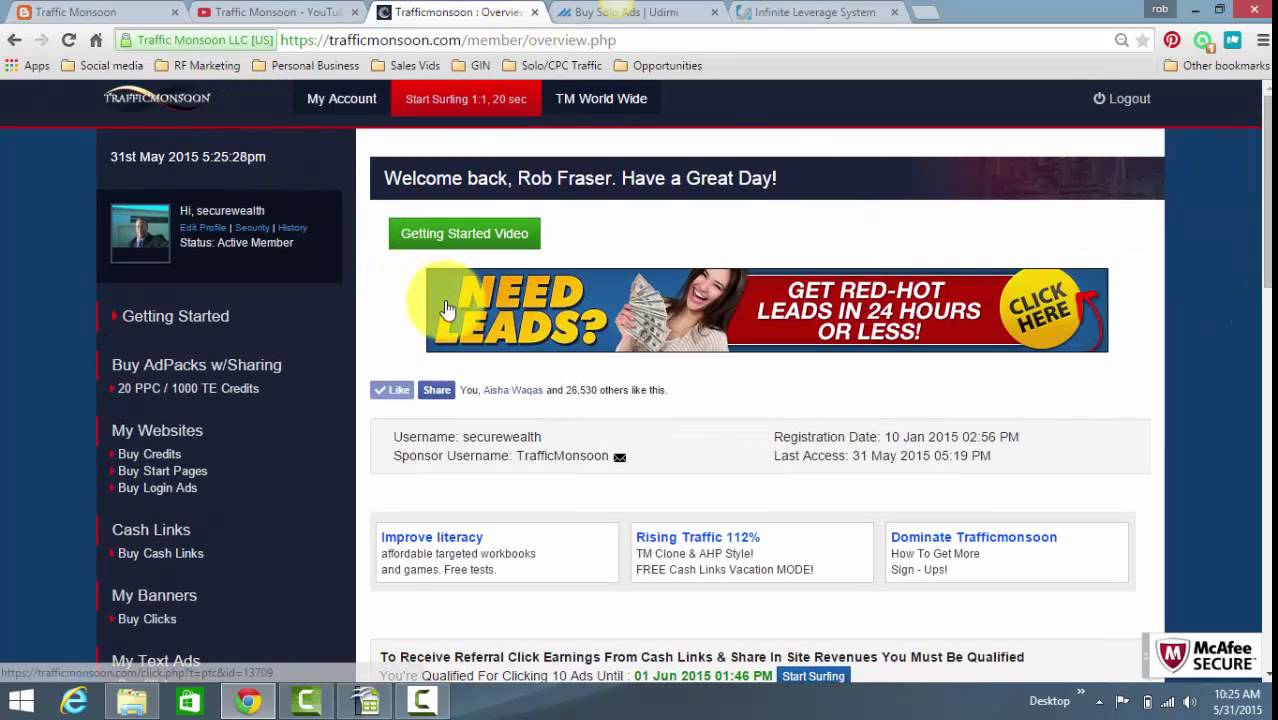This screenshot has height=720, width=1278.
Task: Click the battery tray icon
Action: pyautogui.click(x=1147, y=701)
